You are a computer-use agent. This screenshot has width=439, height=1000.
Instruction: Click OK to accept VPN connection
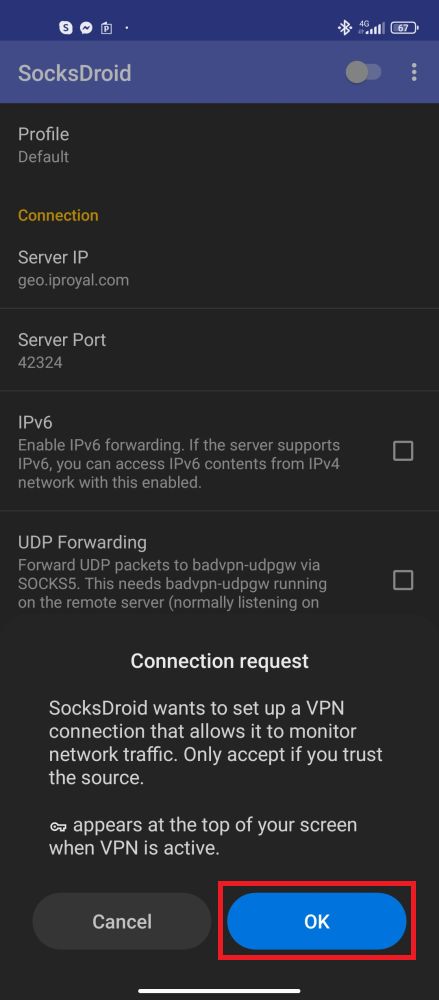(316, 921)
